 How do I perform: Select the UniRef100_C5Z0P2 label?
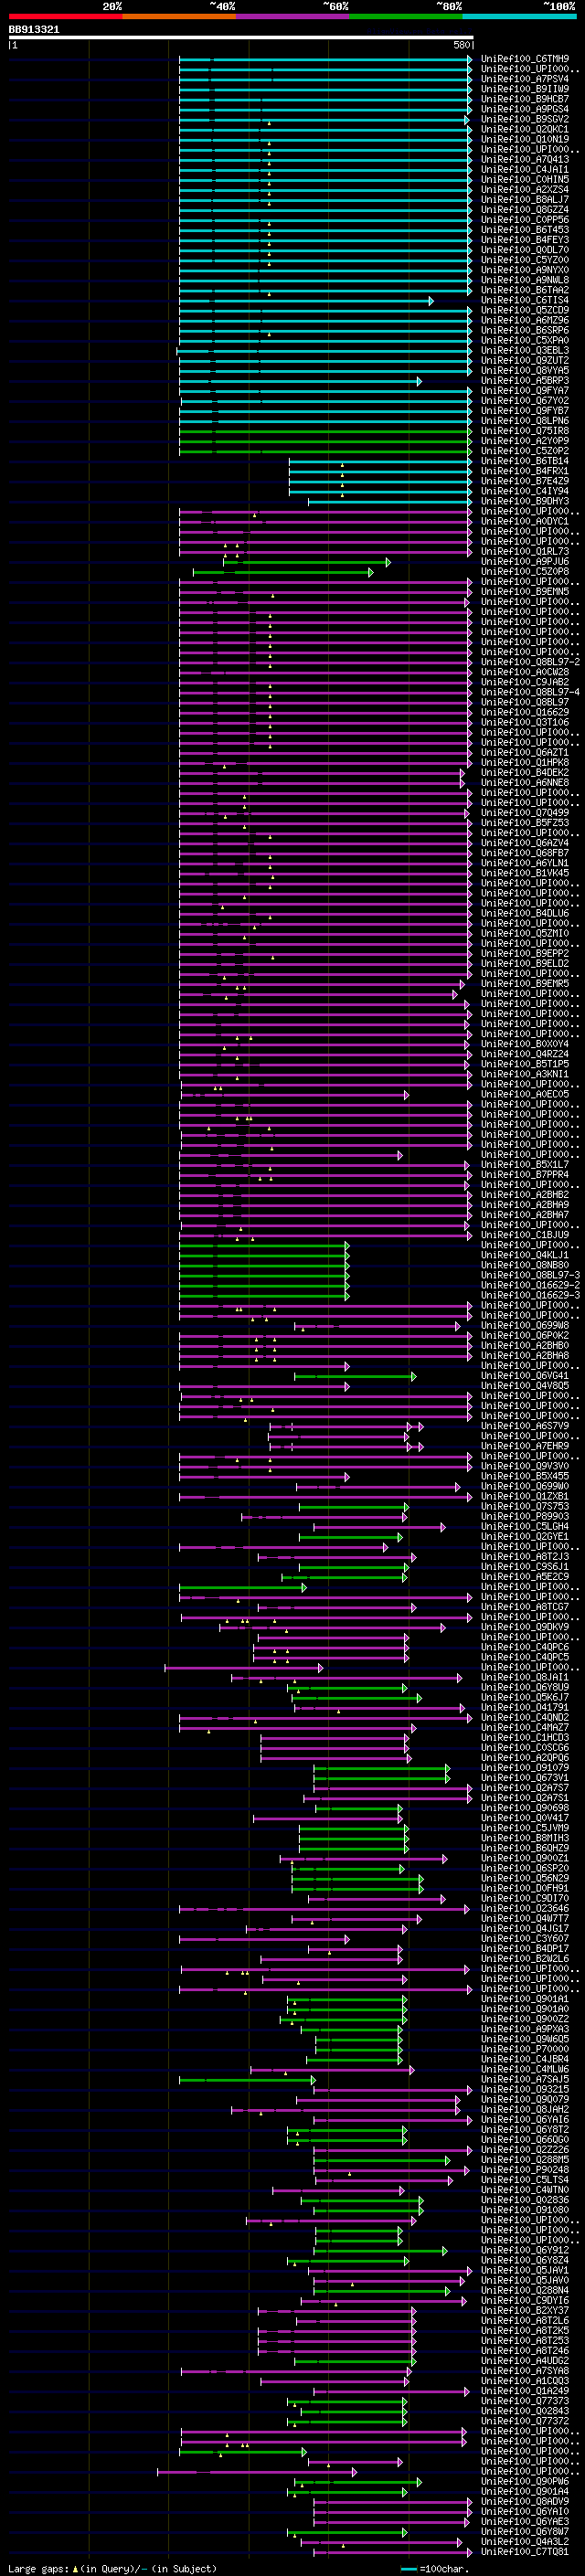point(525,451)
